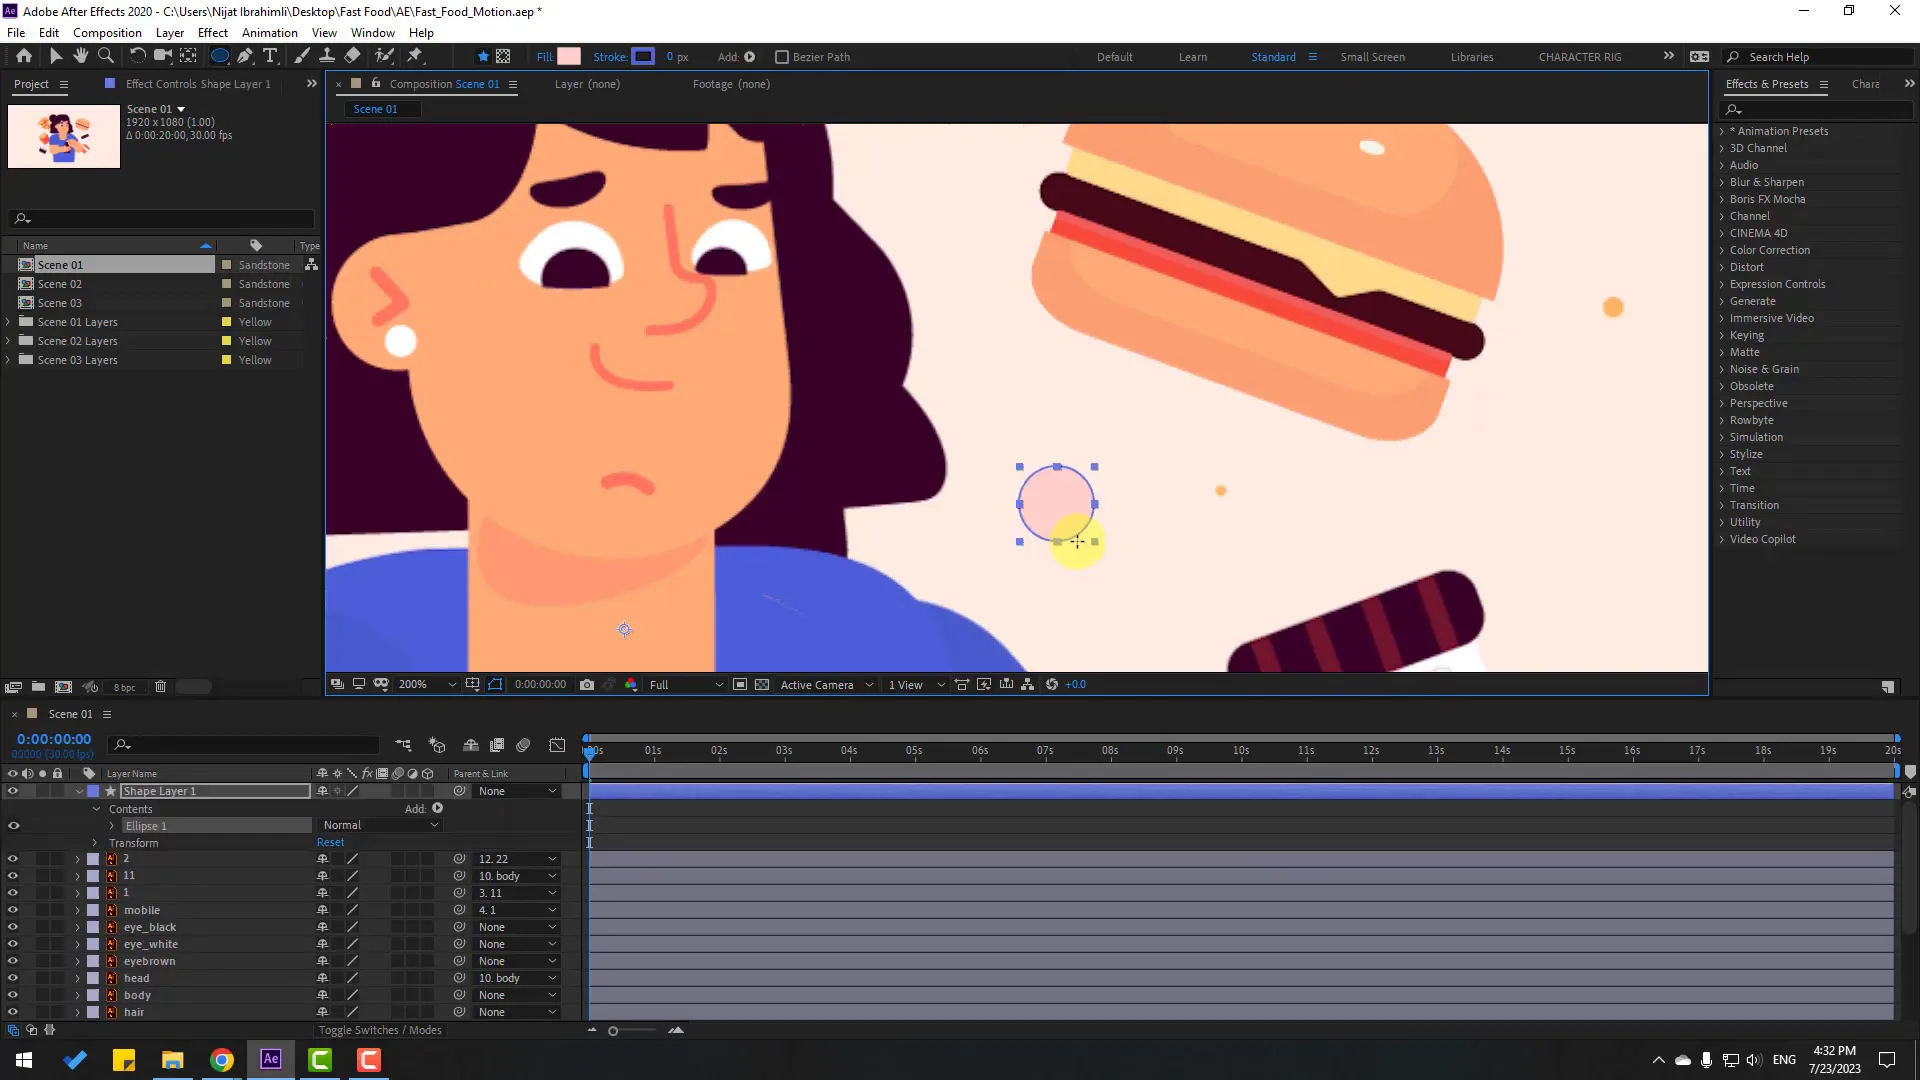1920x1080 pixels.
Task: Open After Effects from the taskbar
Action: point(269,1059)
